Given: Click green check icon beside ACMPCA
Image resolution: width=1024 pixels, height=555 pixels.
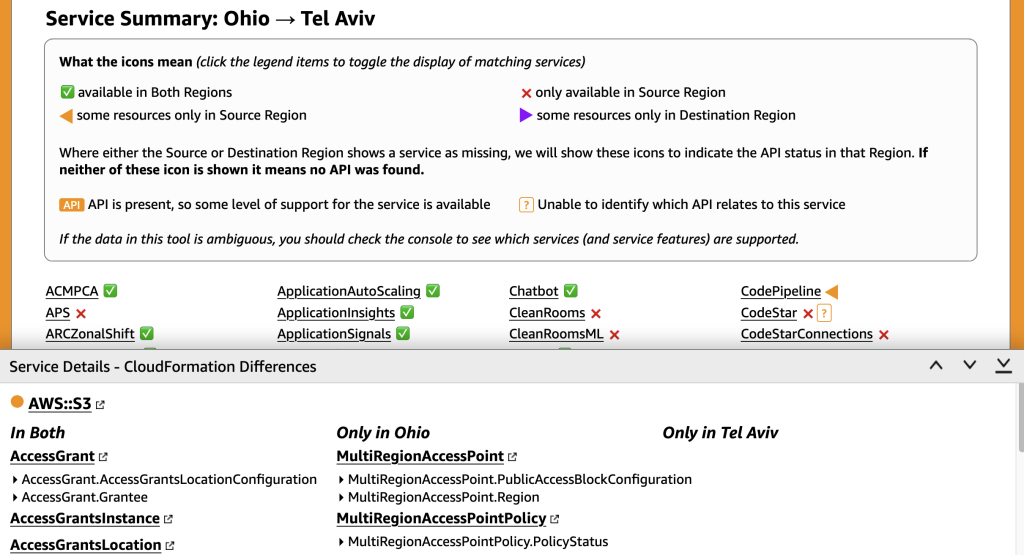Looking at the screenshot, I should pos(110,291).
